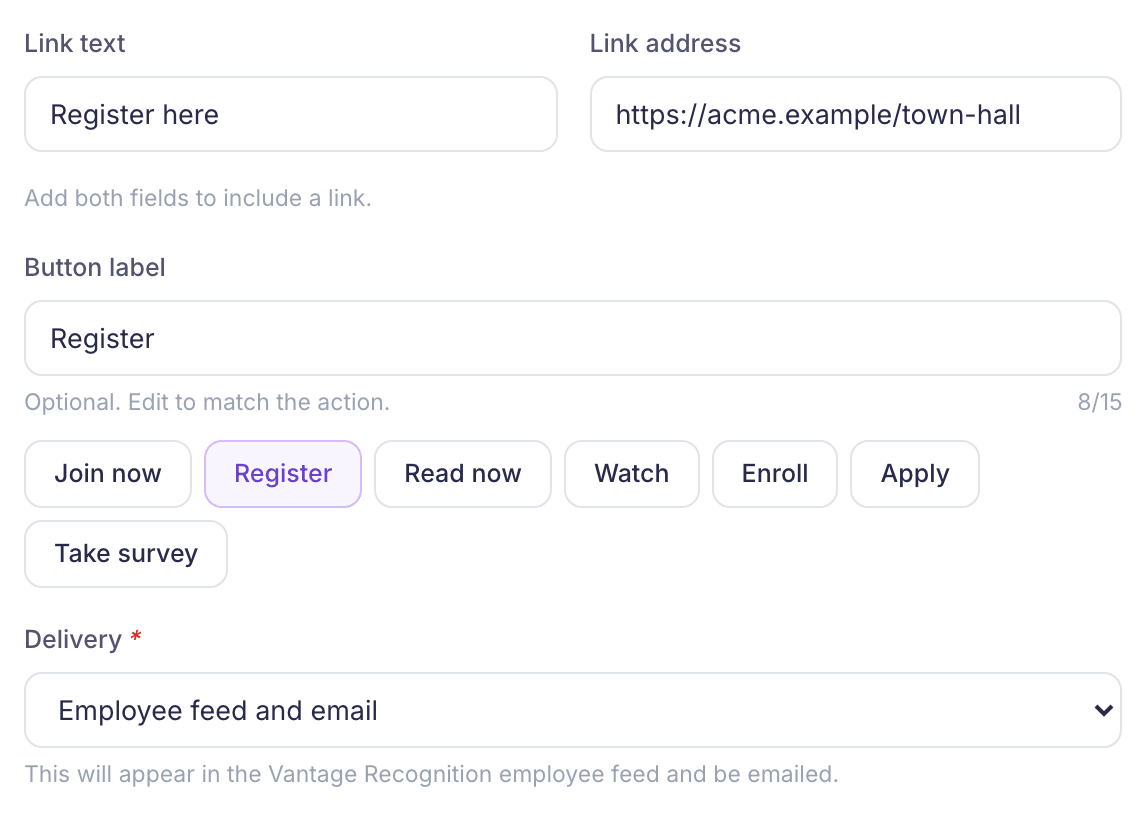
Task: Click the 8/15 character counter
Action: (x=1099, y=402)
